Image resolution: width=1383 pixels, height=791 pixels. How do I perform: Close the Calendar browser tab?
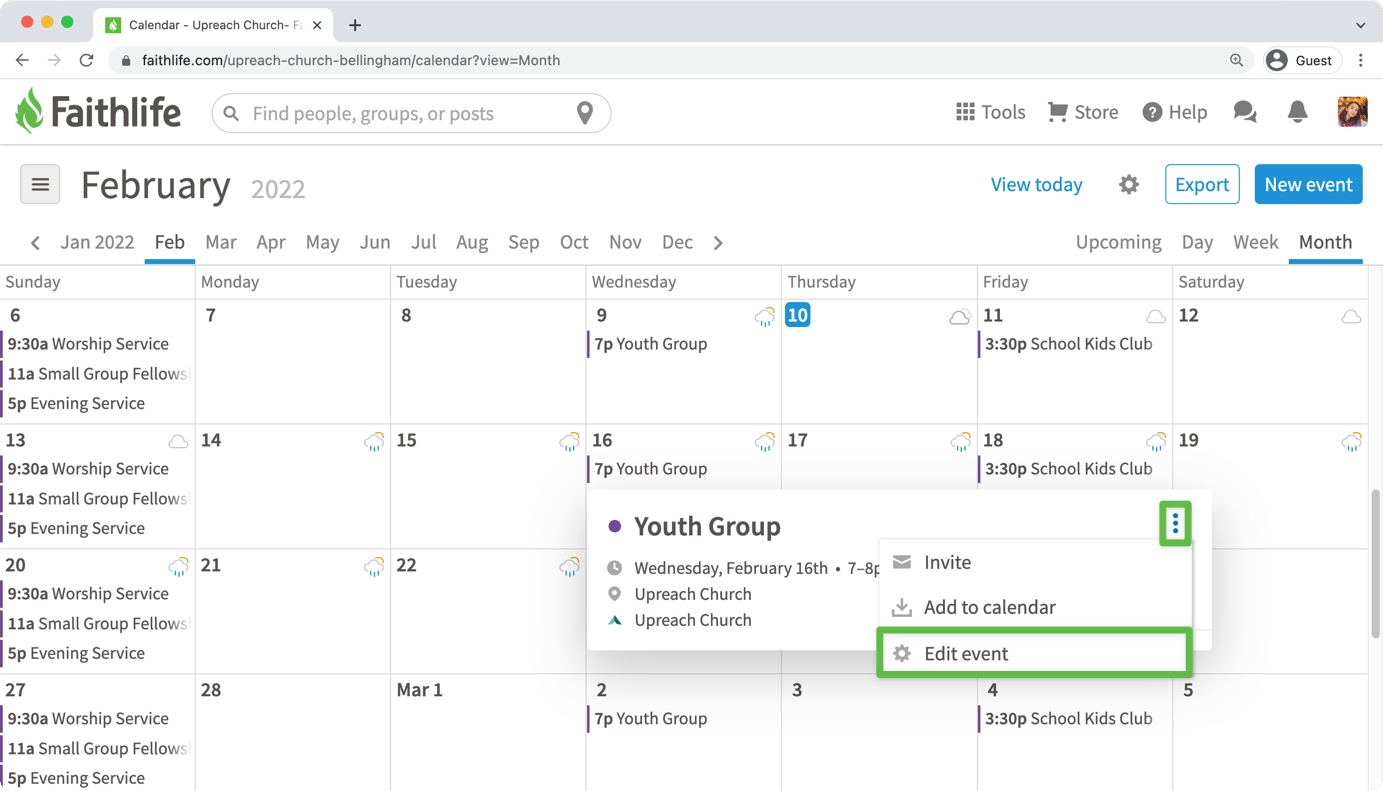coord(317,25)
